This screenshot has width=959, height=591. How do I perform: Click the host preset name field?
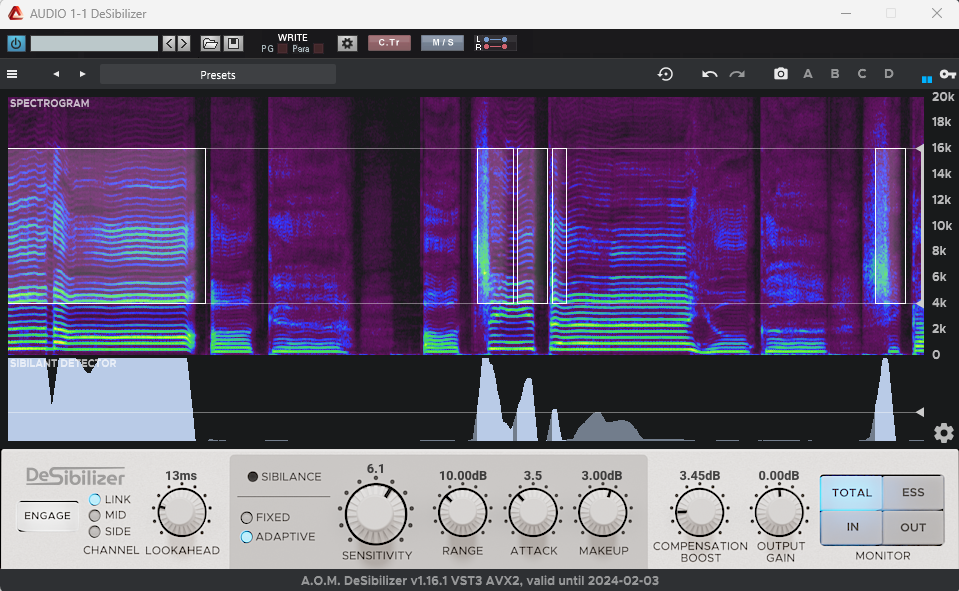point(94,43)
